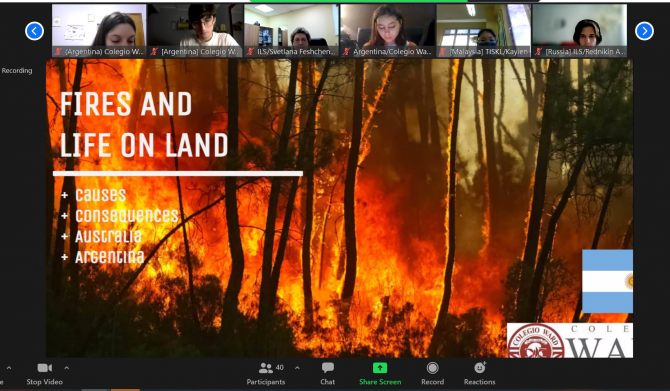The height and width of the screenshot is (391, 670).
Task: Select the Argentina flag on the slide
Action: pos(607,281)
